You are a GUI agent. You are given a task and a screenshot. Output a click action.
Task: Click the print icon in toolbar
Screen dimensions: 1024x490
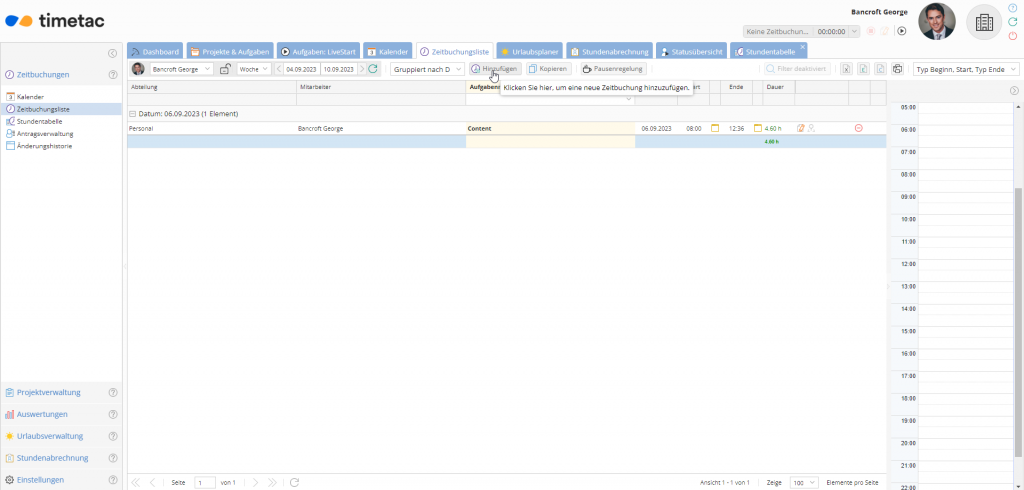(x=897, y=69)
